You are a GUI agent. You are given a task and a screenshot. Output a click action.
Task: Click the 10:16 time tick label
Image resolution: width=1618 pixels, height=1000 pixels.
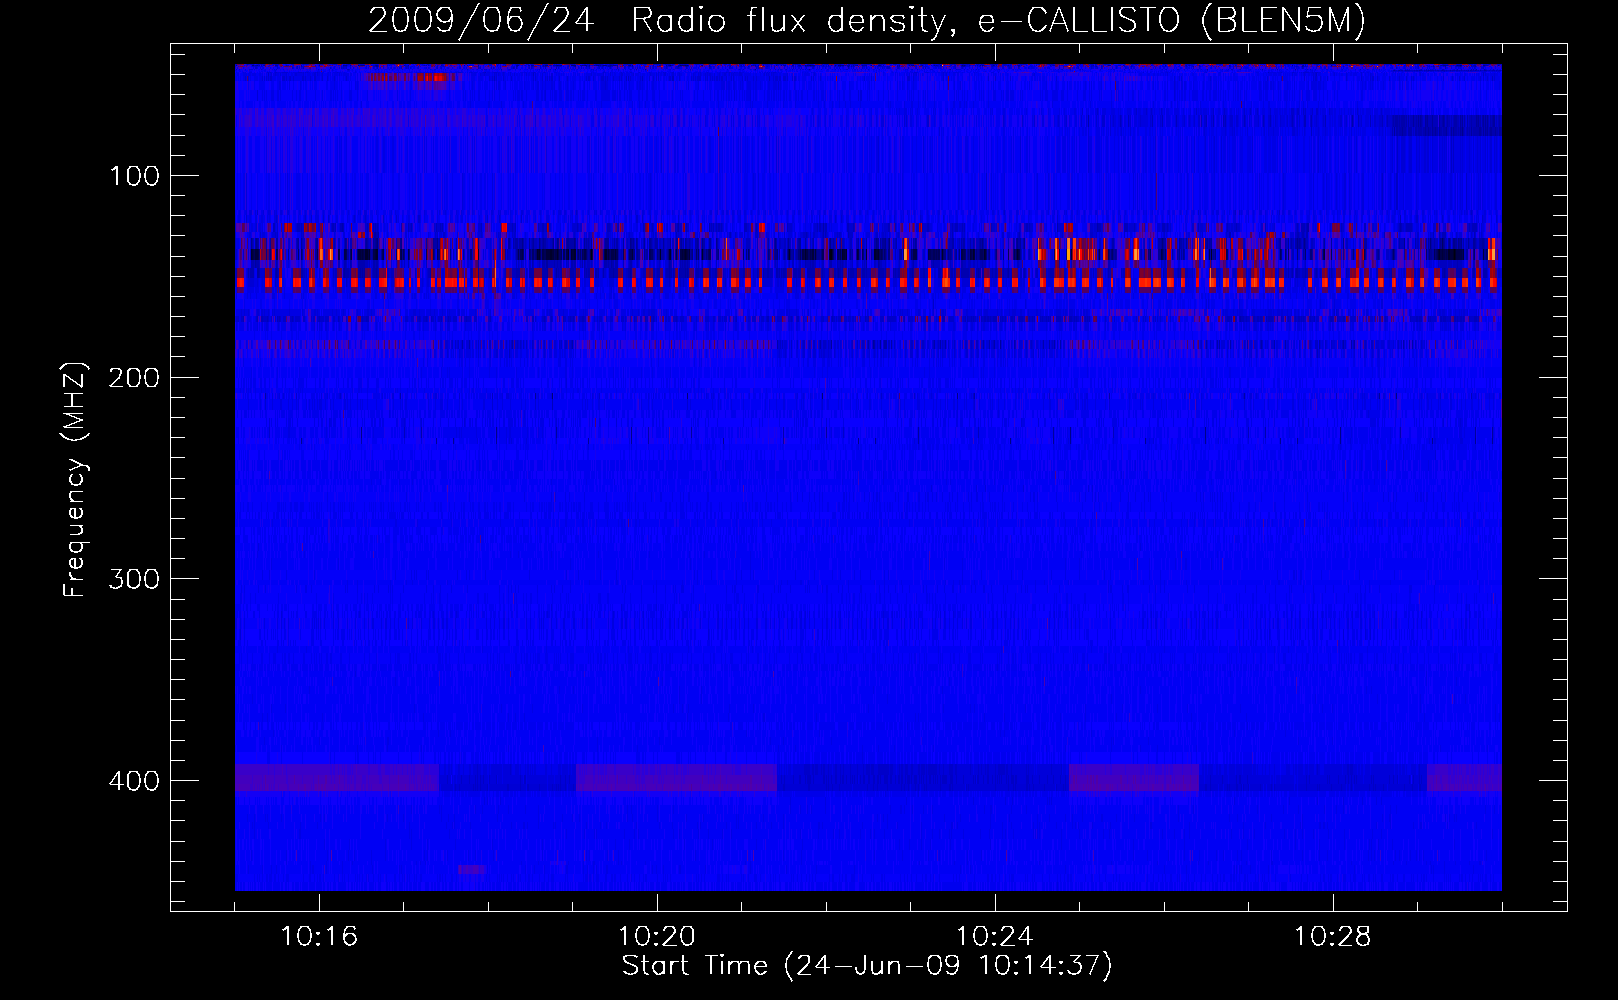[x=319, y=937]
